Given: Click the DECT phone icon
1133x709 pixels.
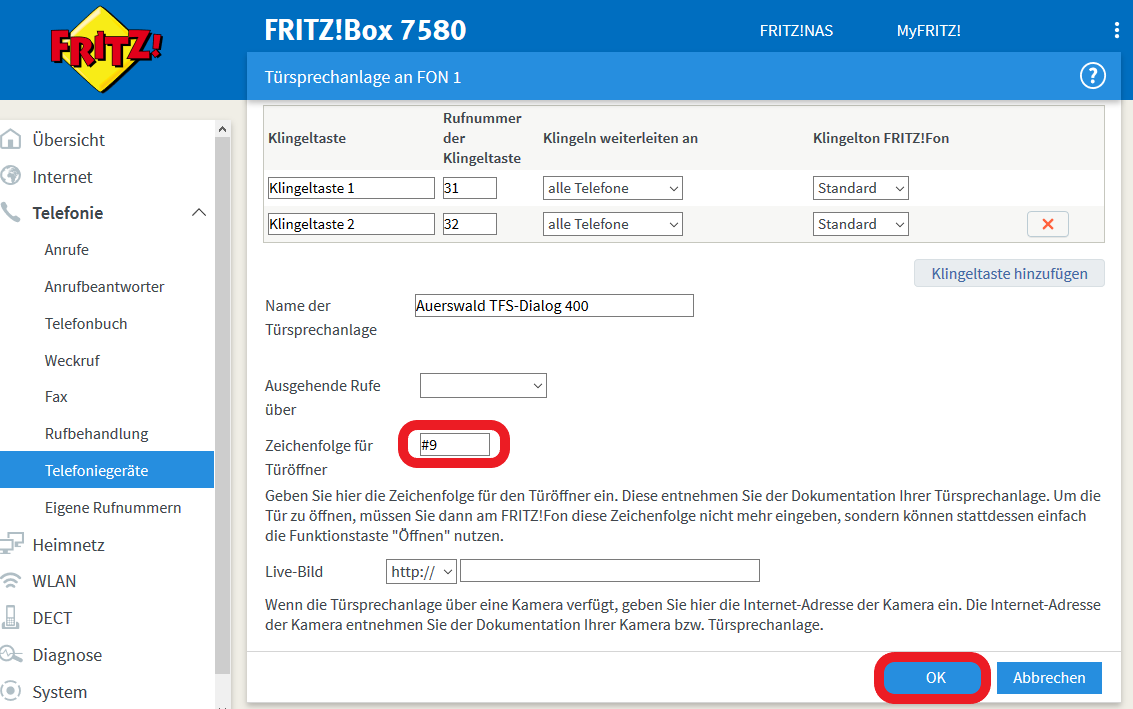Looking at the screenshot, I should [x=12, y=618].
